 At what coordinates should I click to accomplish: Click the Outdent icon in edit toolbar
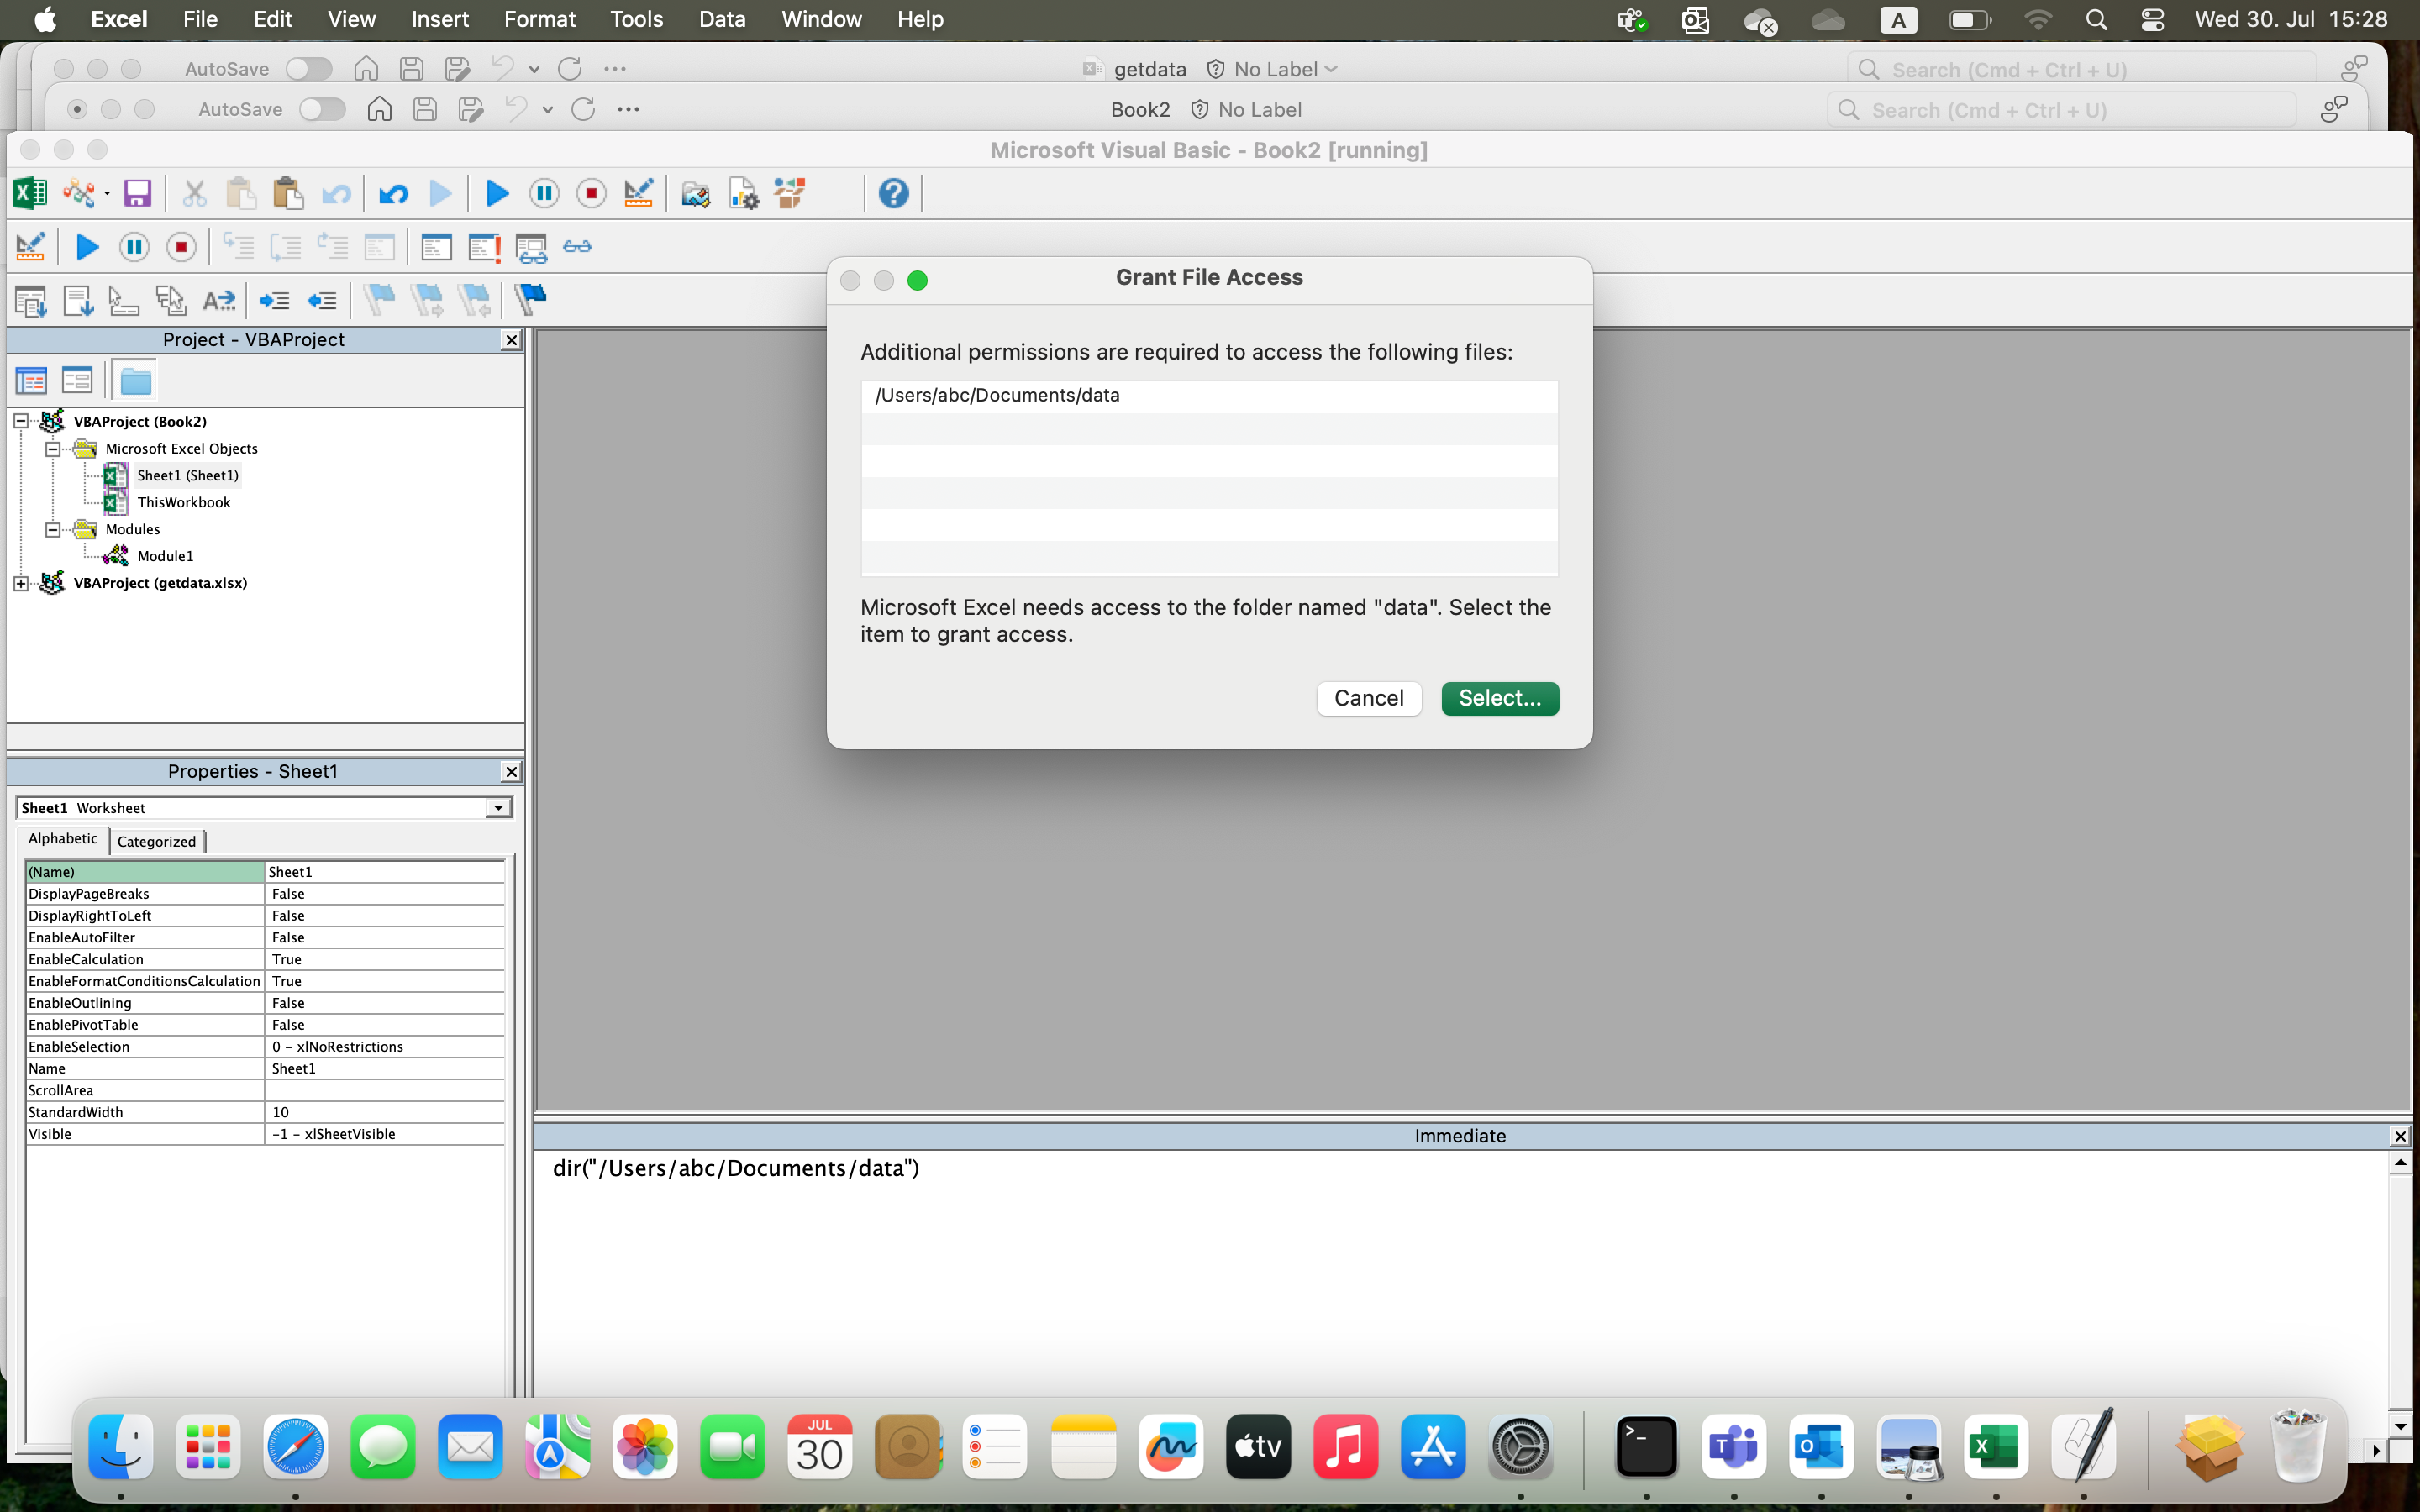click(x=321, y=300)
